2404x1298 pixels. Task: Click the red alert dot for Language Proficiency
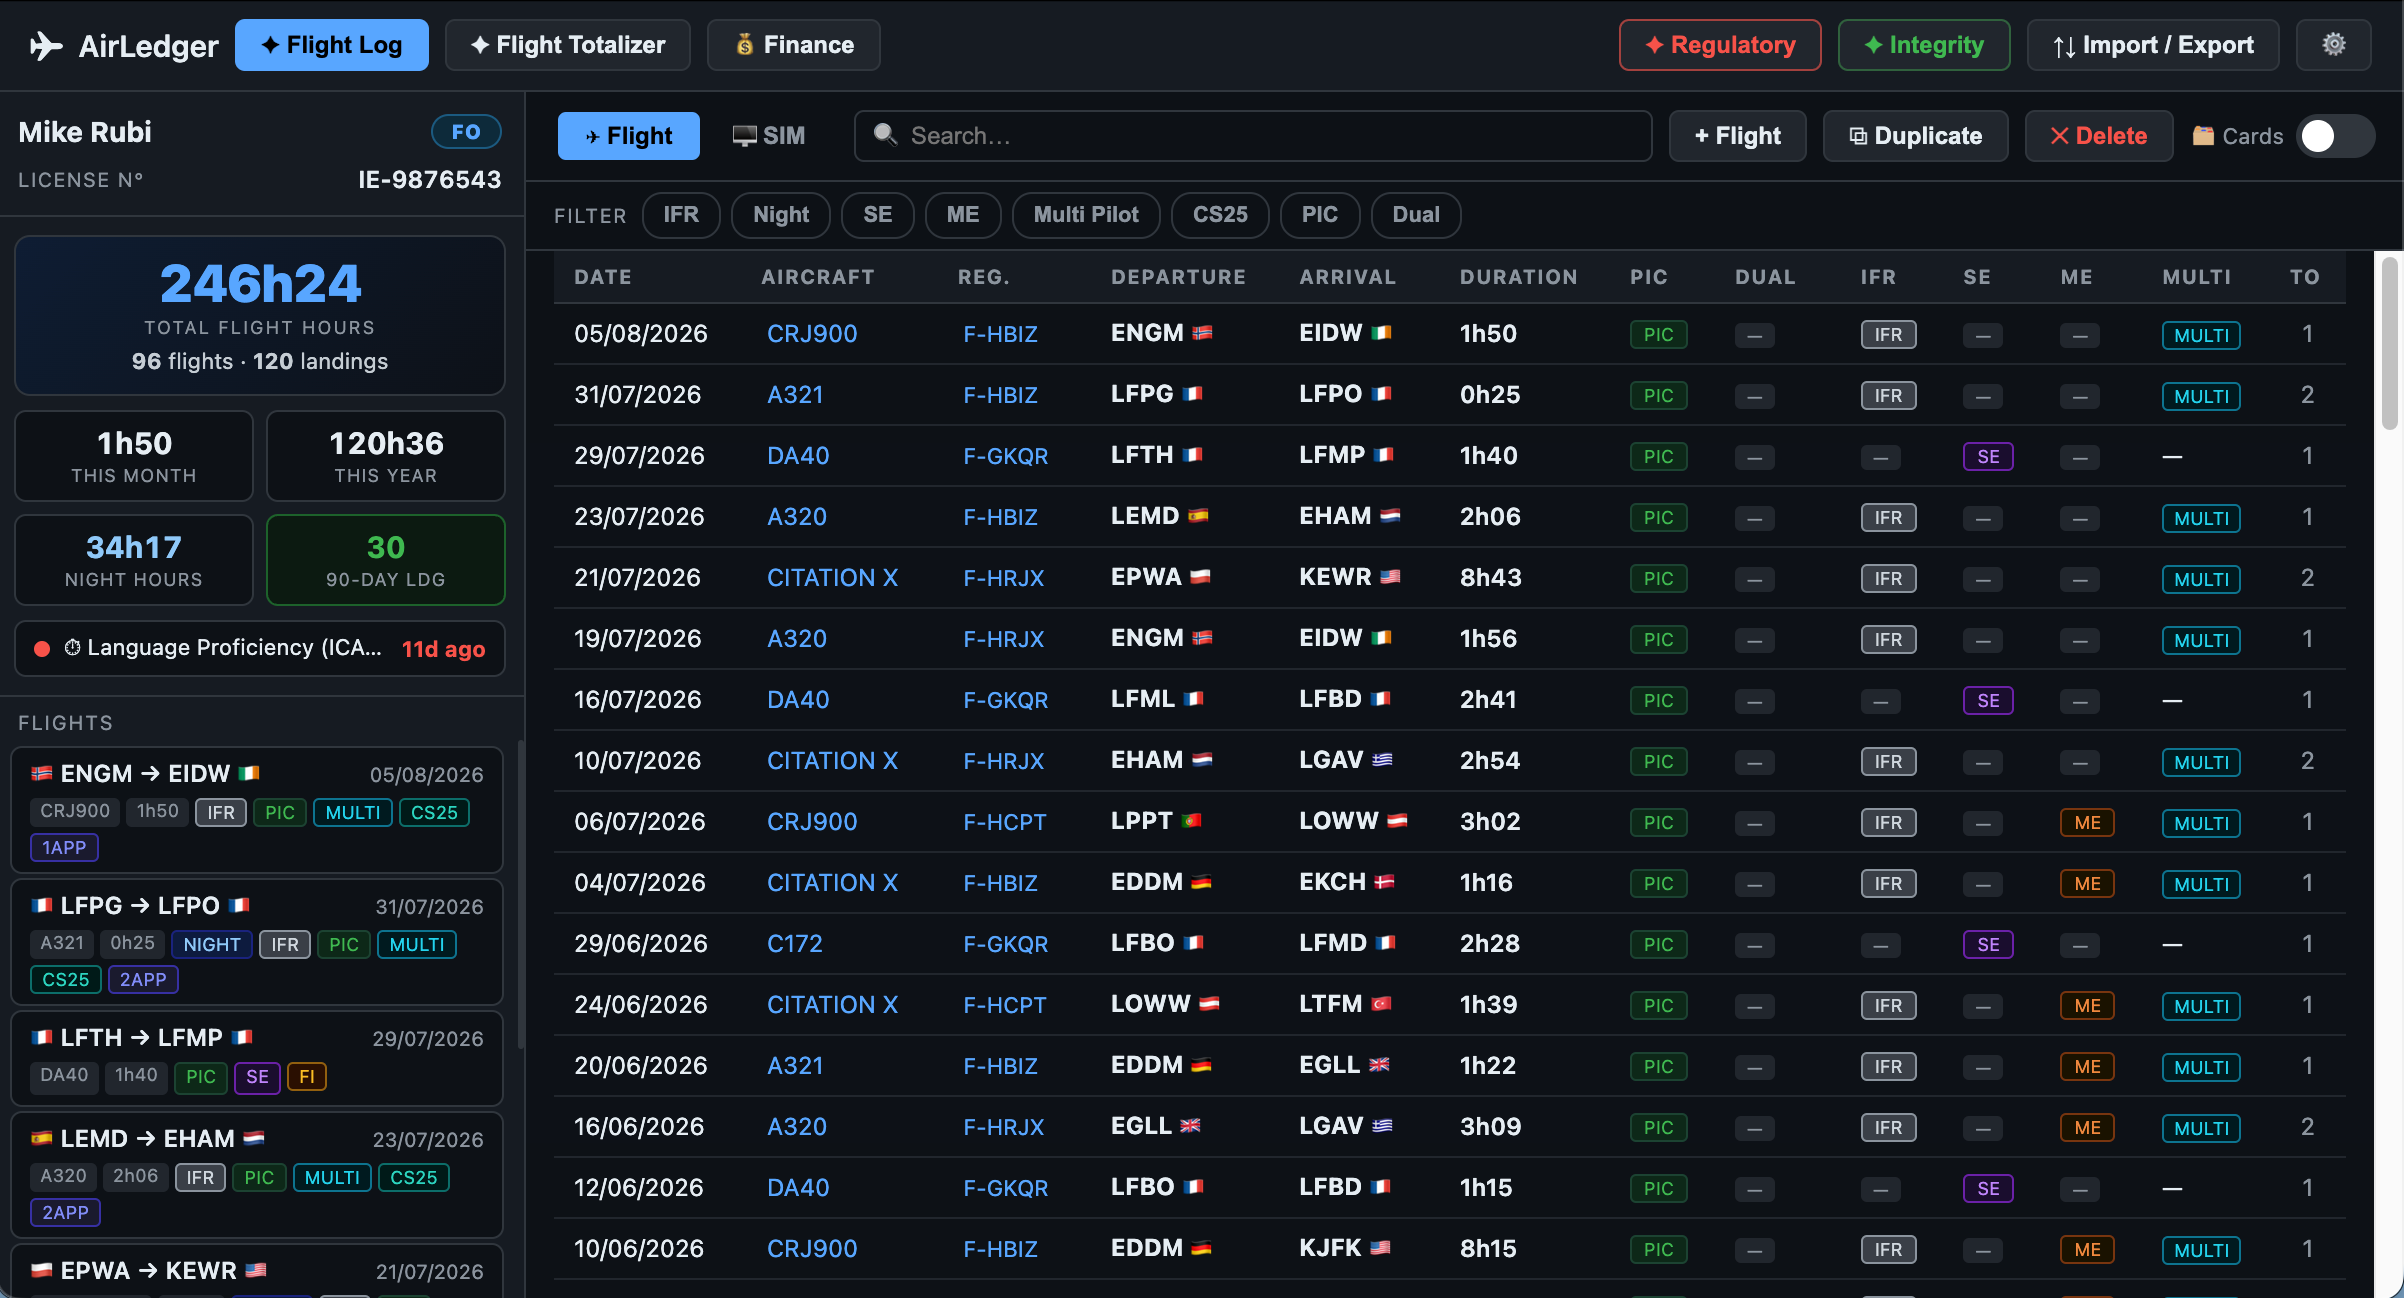pos(42,649)
